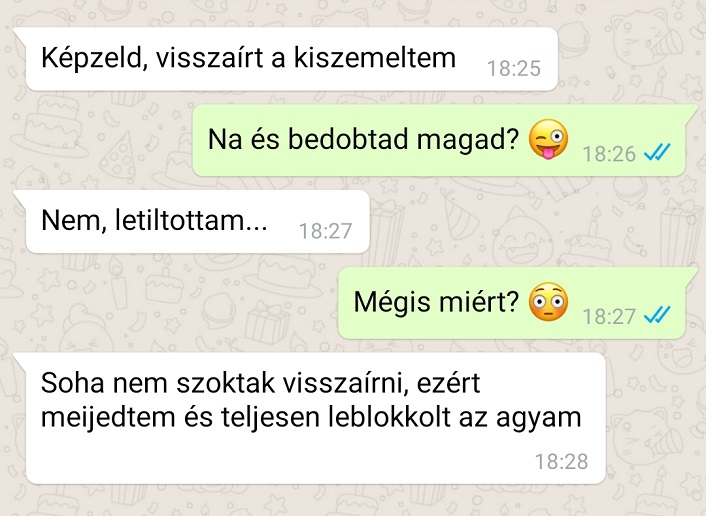Screen dimensions: 706x516
Task: Click the 18:27 timestamp on green bubble
Action: pyautogui.click(x=609, y=317)
